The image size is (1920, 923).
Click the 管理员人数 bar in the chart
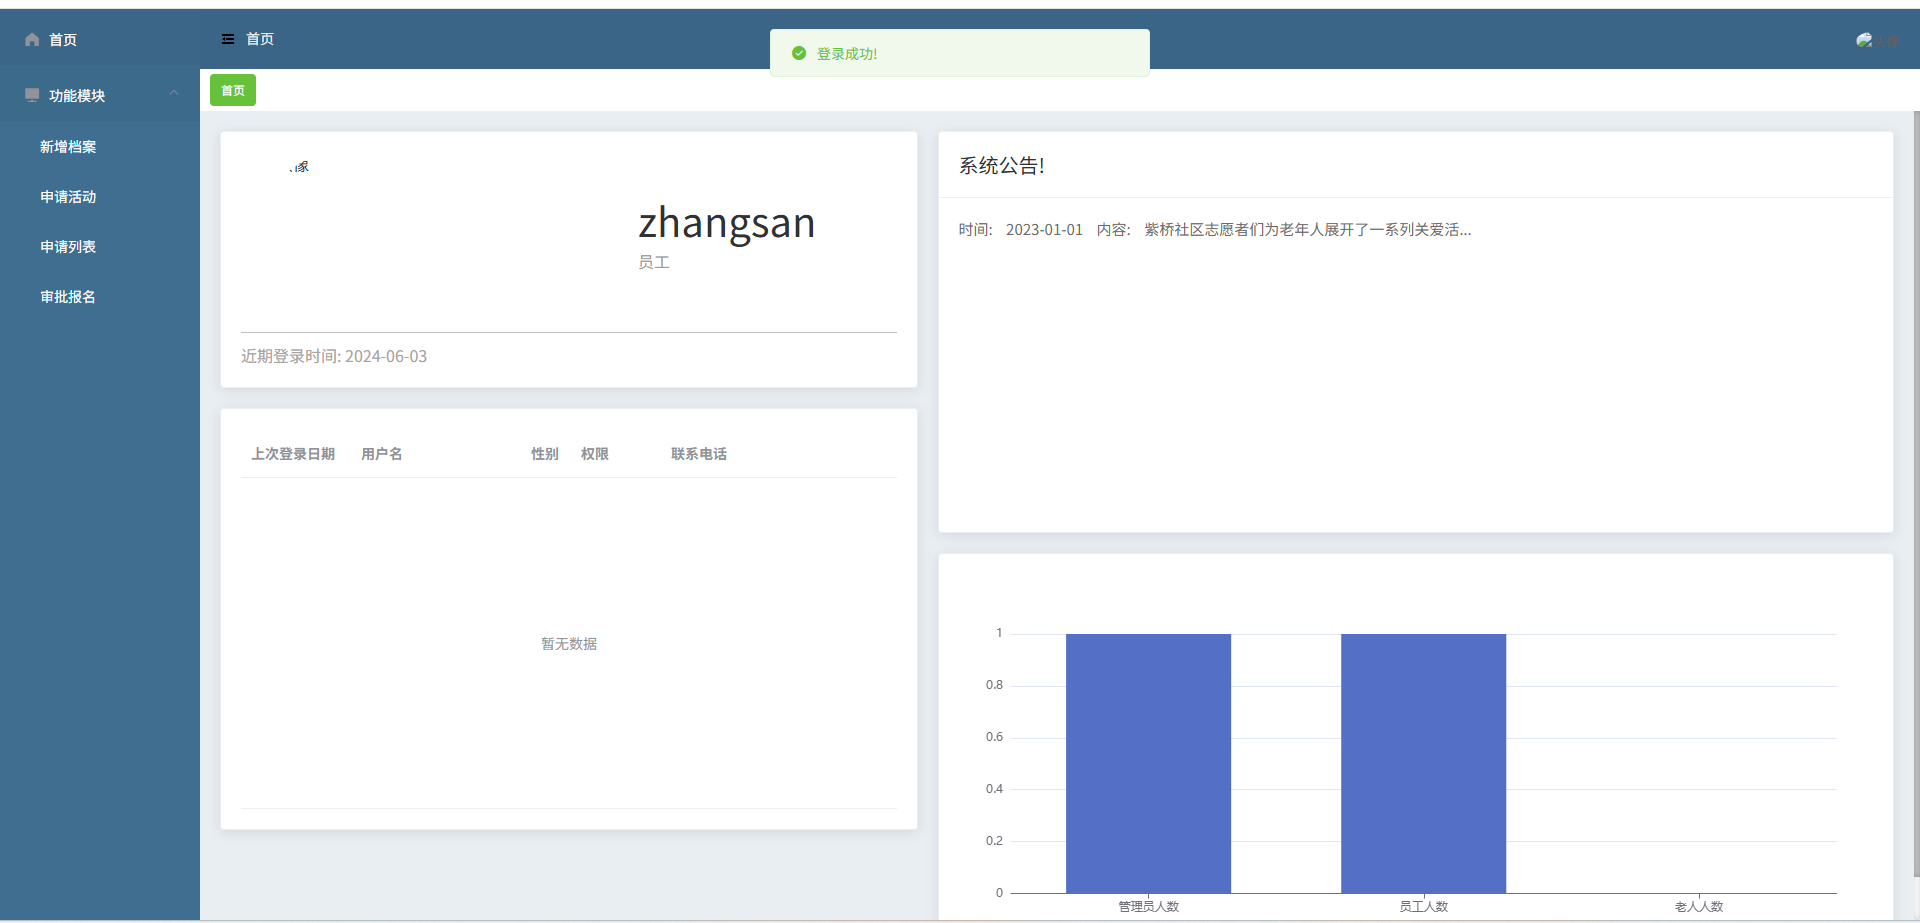pyautogui.click(x=1148, y=763)
